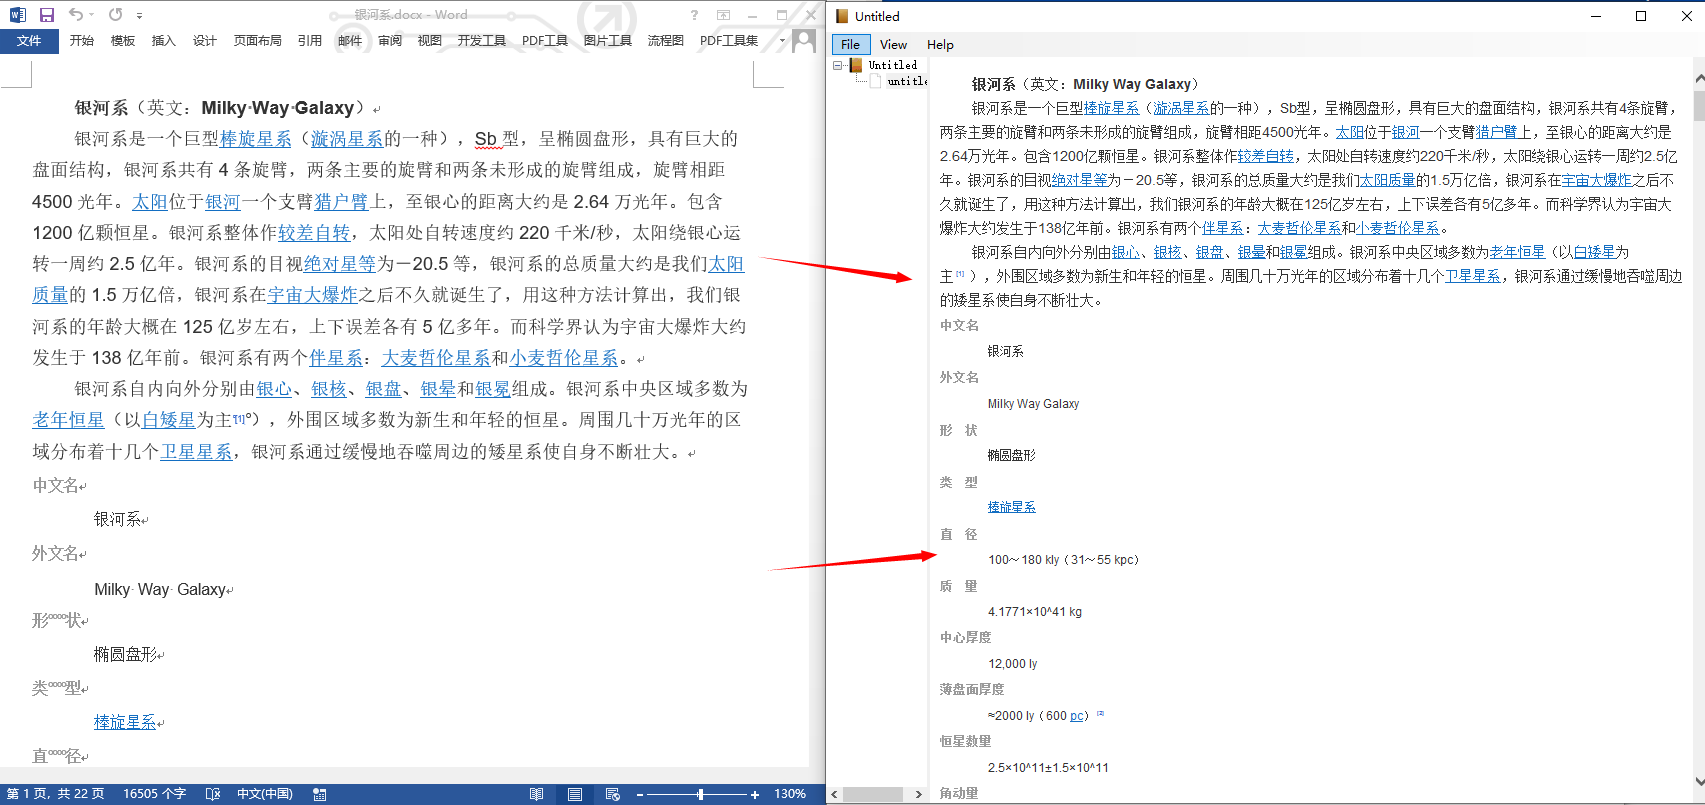Image resolution: width=1705 pixels, height=805 pixels.
Task: Switch to the 开始 ribbon tab
Action: point(82,41)
